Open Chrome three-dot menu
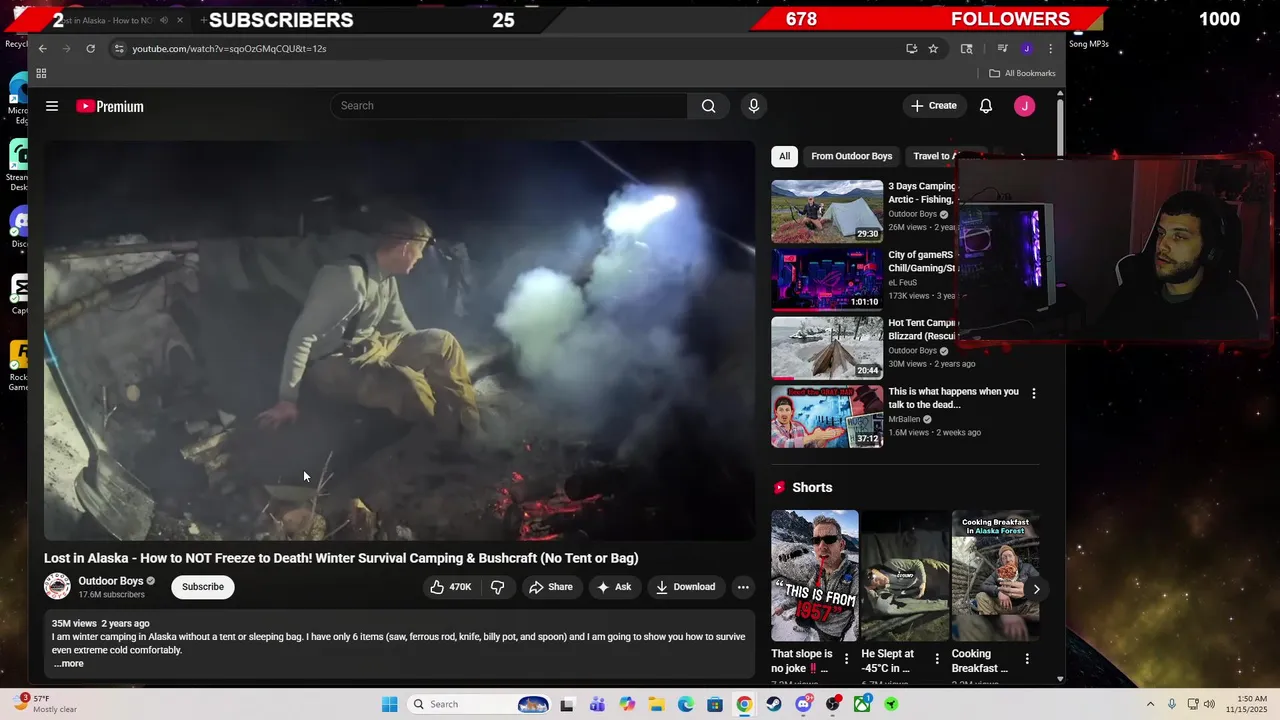The image size is (1280, 720). tap(1050, 48)
